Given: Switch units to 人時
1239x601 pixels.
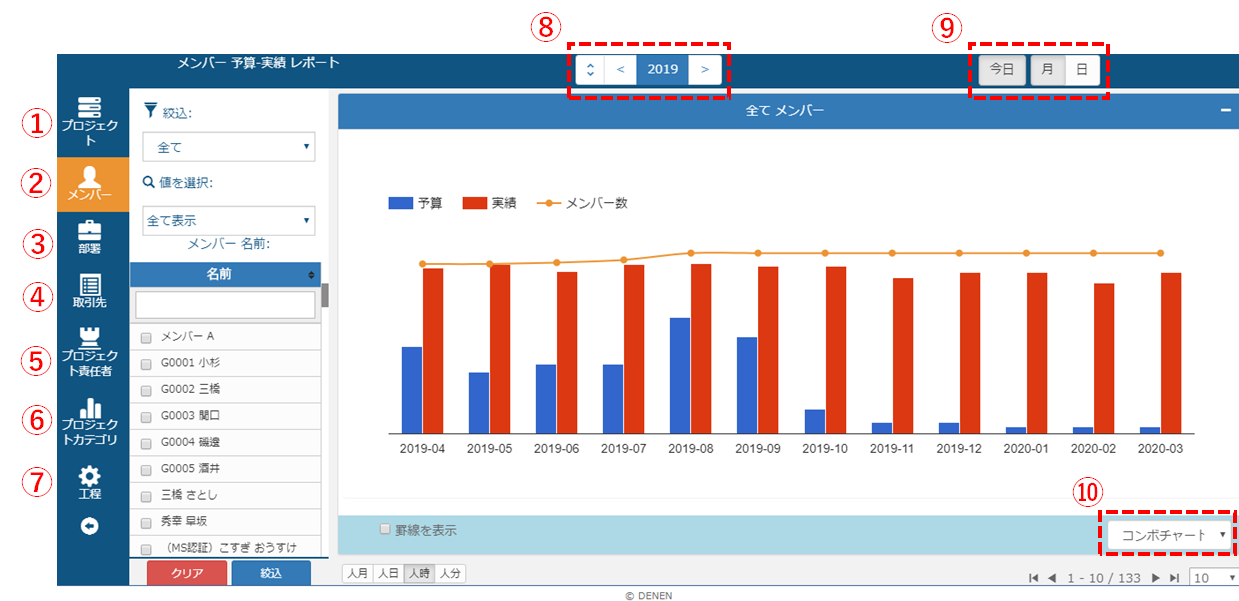Looking at the screenshot, I should [x=419, y=573].
